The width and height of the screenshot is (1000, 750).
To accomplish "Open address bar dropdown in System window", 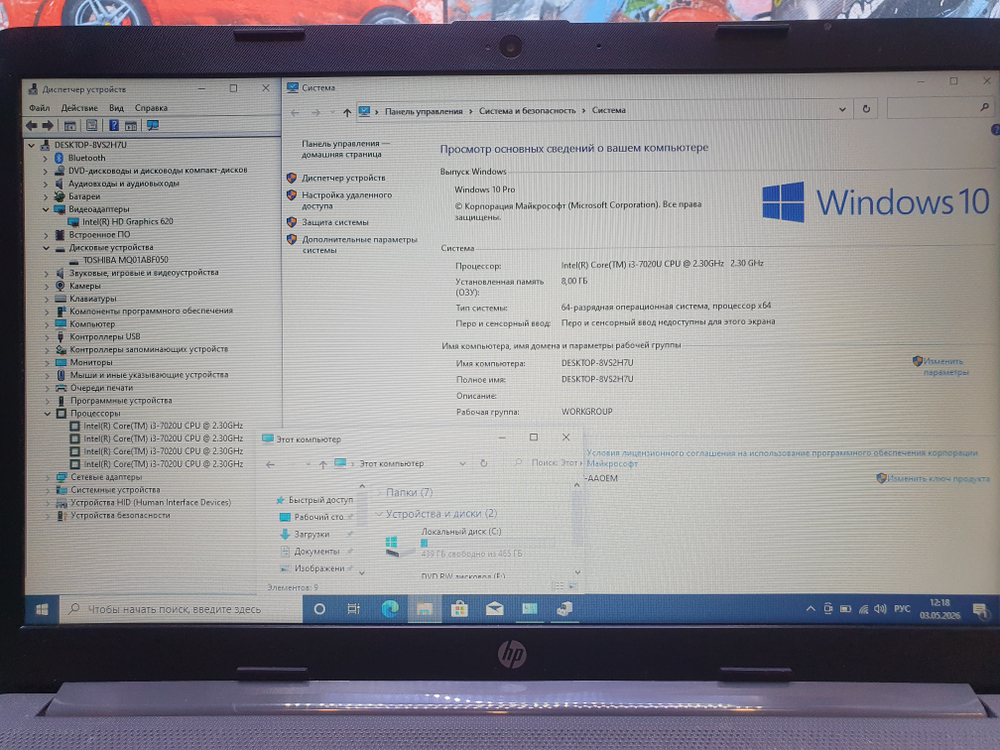I will pos(842,110).
